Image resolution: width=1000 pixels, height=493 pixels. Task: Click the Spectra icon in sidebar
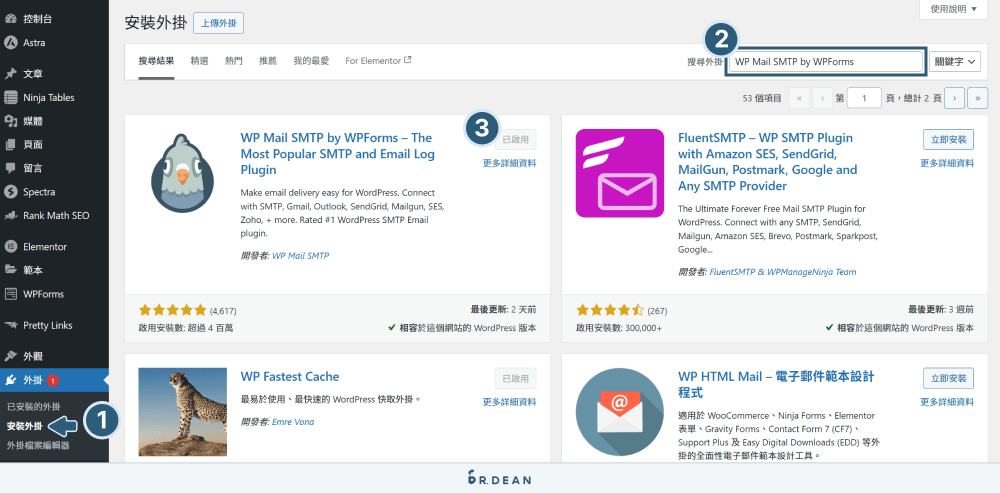click(10, 192)
